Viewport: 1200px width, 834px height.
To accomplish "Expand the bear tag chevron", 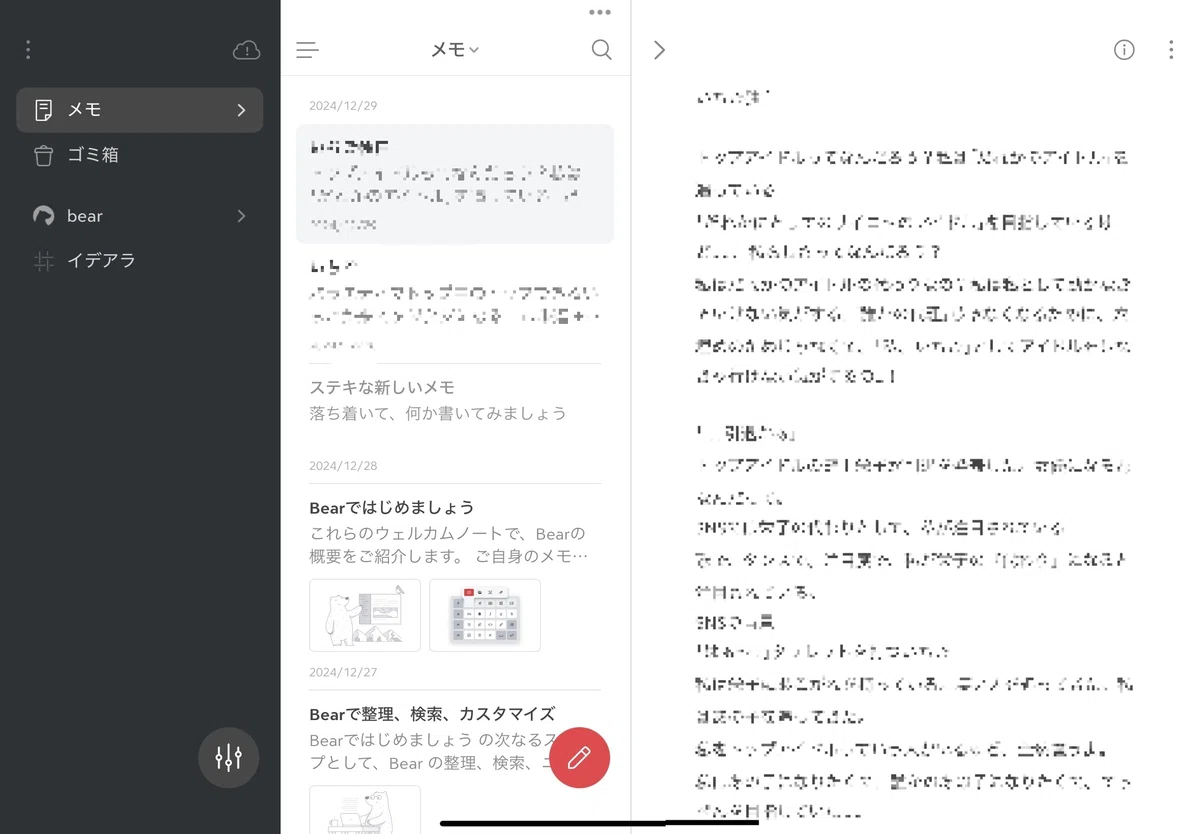I will (x=241, y=216).
